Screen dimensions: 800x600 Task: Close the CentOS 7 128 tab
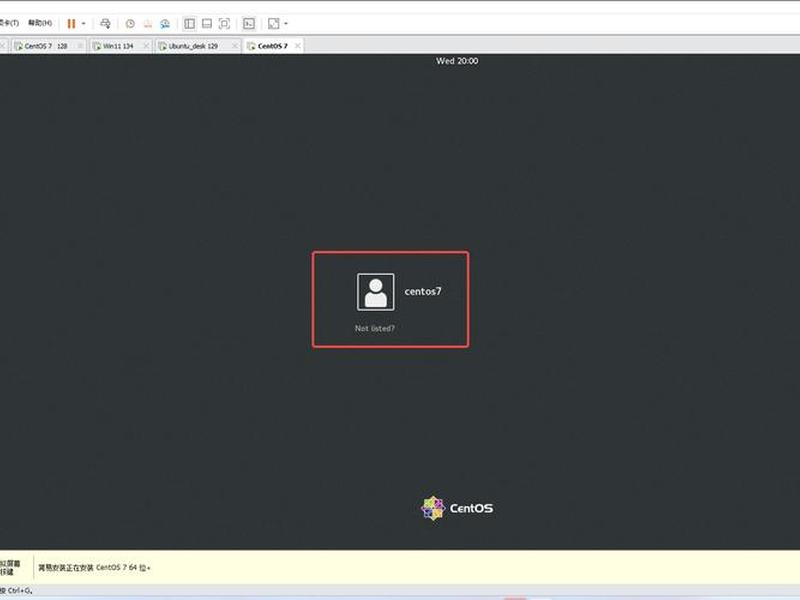pos(80,46)
